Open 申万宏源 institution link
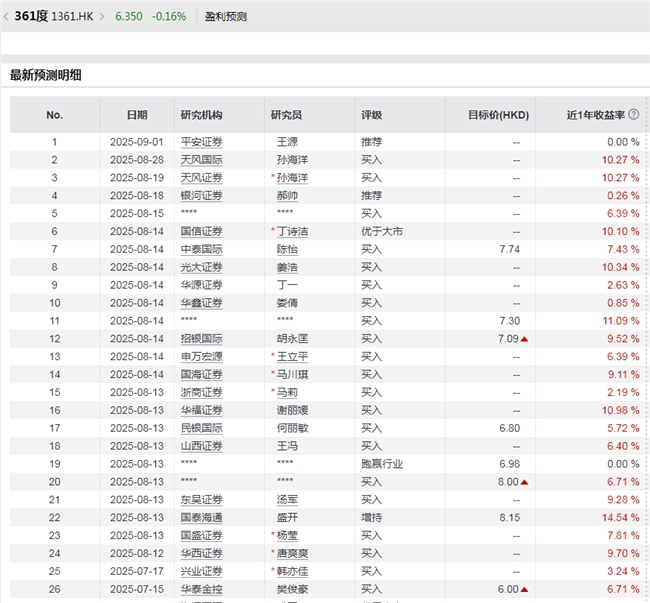650x603 pixels. click(201, 356)
